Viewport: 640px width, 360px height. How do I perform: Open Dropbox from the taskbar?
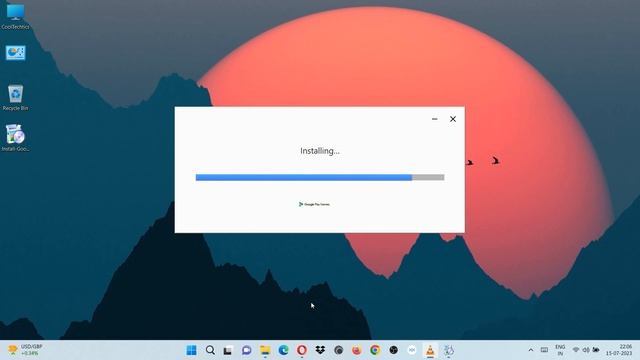tap(320, 350)
